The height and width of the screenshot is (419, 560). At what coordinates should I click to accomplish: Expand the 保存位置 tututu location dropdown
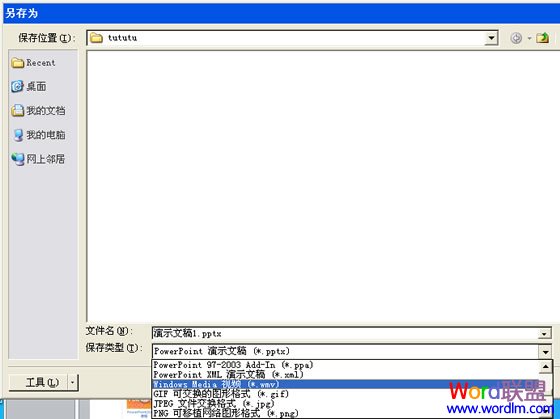pyautogui.click(x=491, y=38)
